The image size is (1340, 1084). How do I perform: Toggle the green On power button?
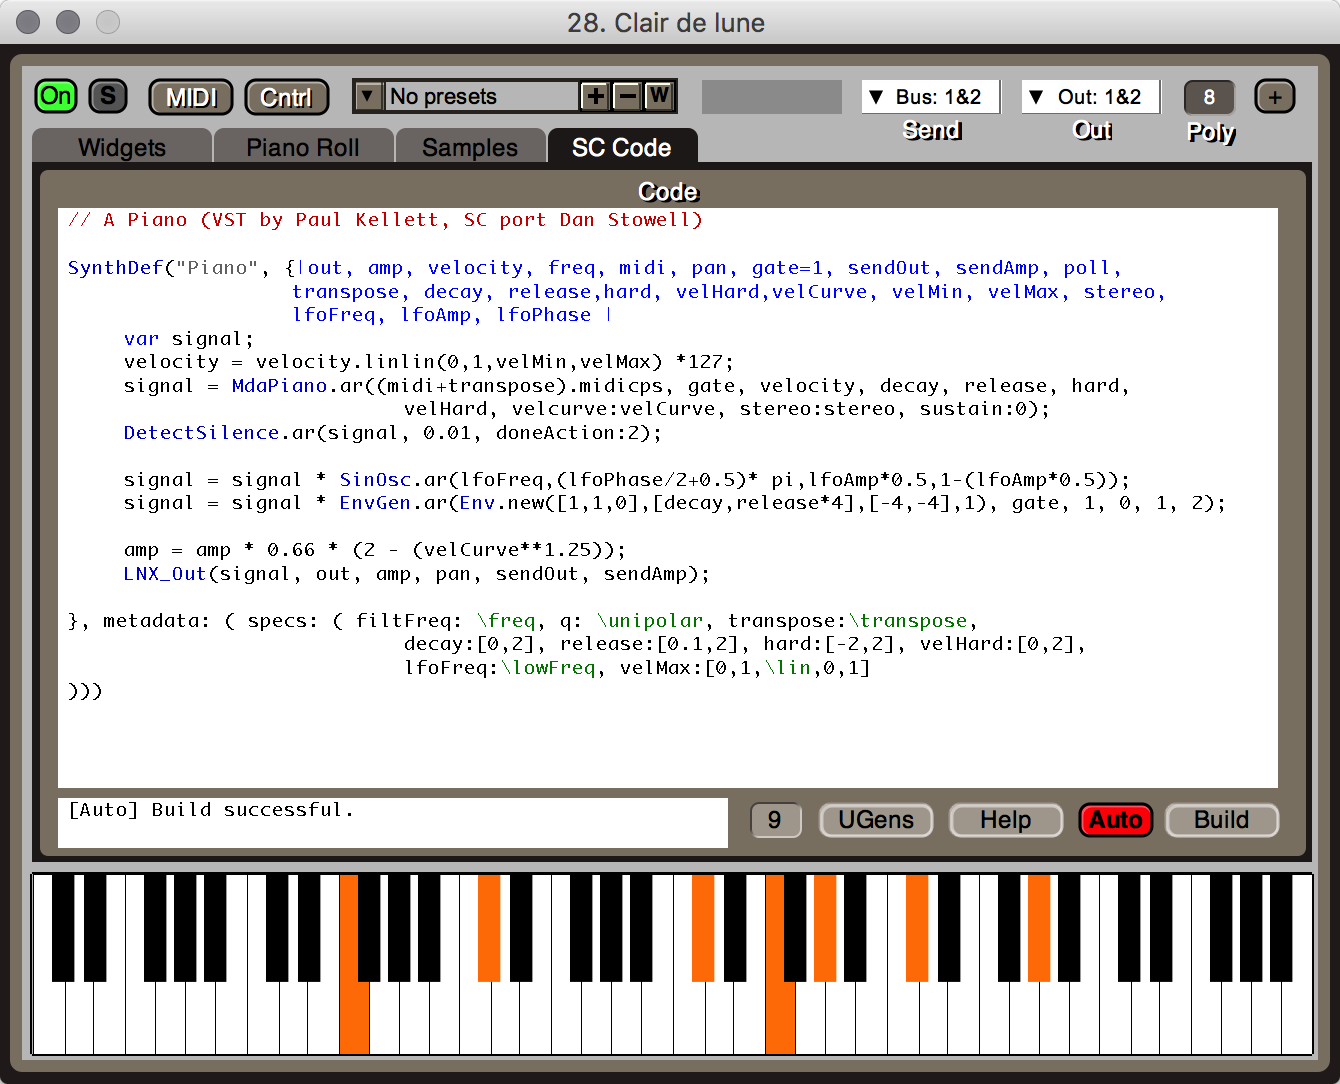tap(56, 96)
